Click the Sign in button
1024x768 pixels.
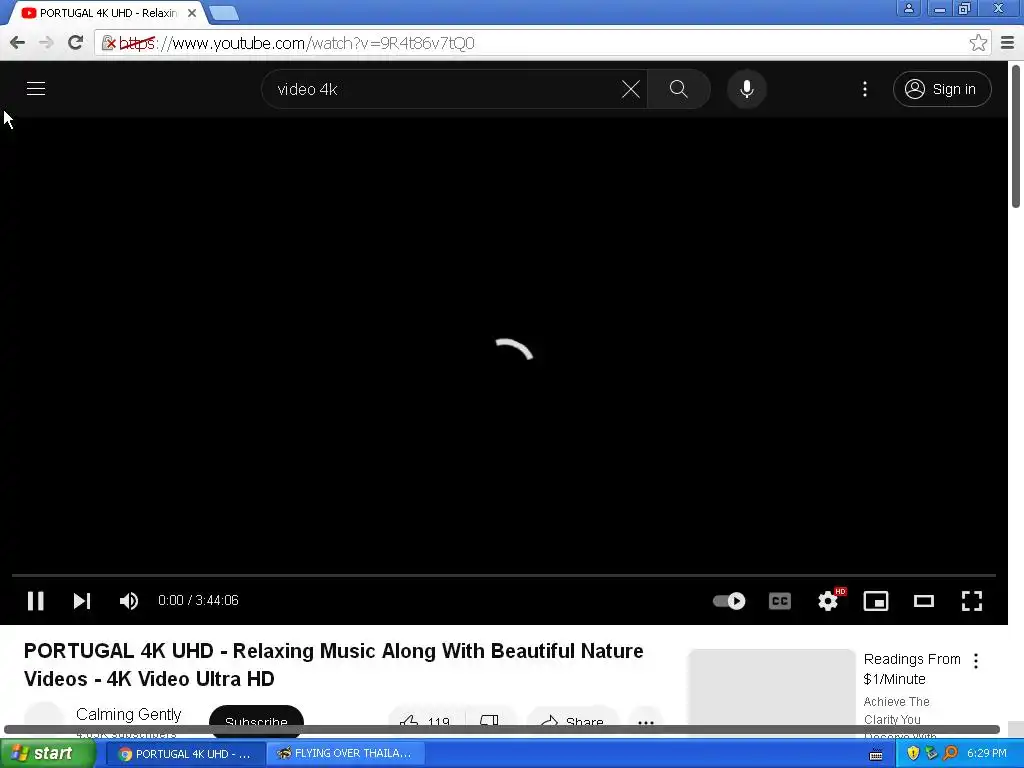pos(942,89)
